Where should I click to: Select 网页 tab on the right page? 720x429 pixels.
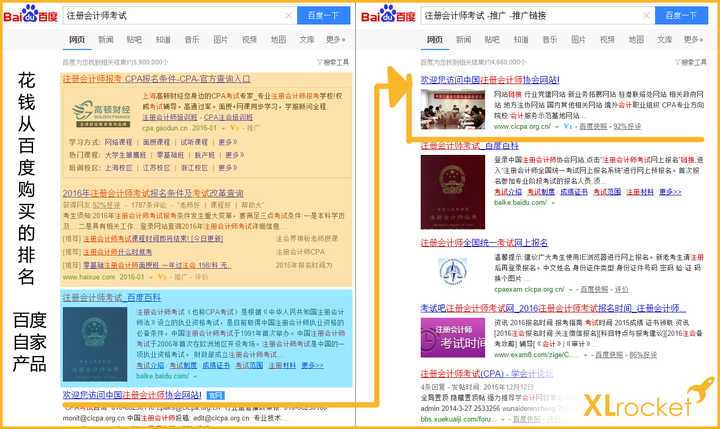point(434,40)
